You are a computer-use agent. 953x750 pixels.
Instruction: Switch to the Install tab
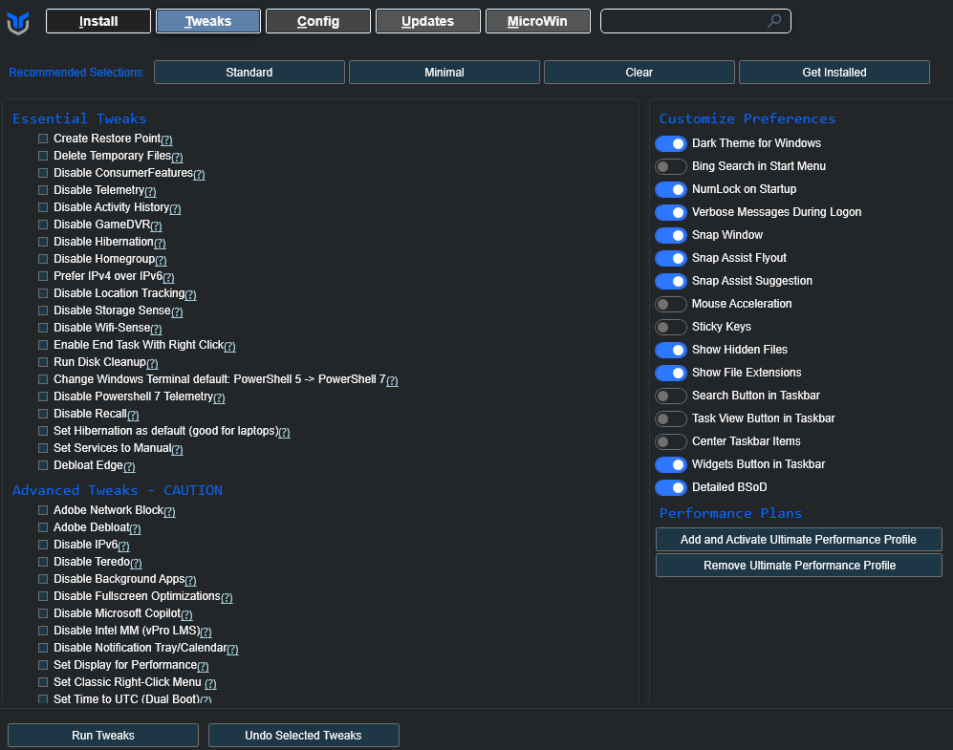[x=98, y=21]
